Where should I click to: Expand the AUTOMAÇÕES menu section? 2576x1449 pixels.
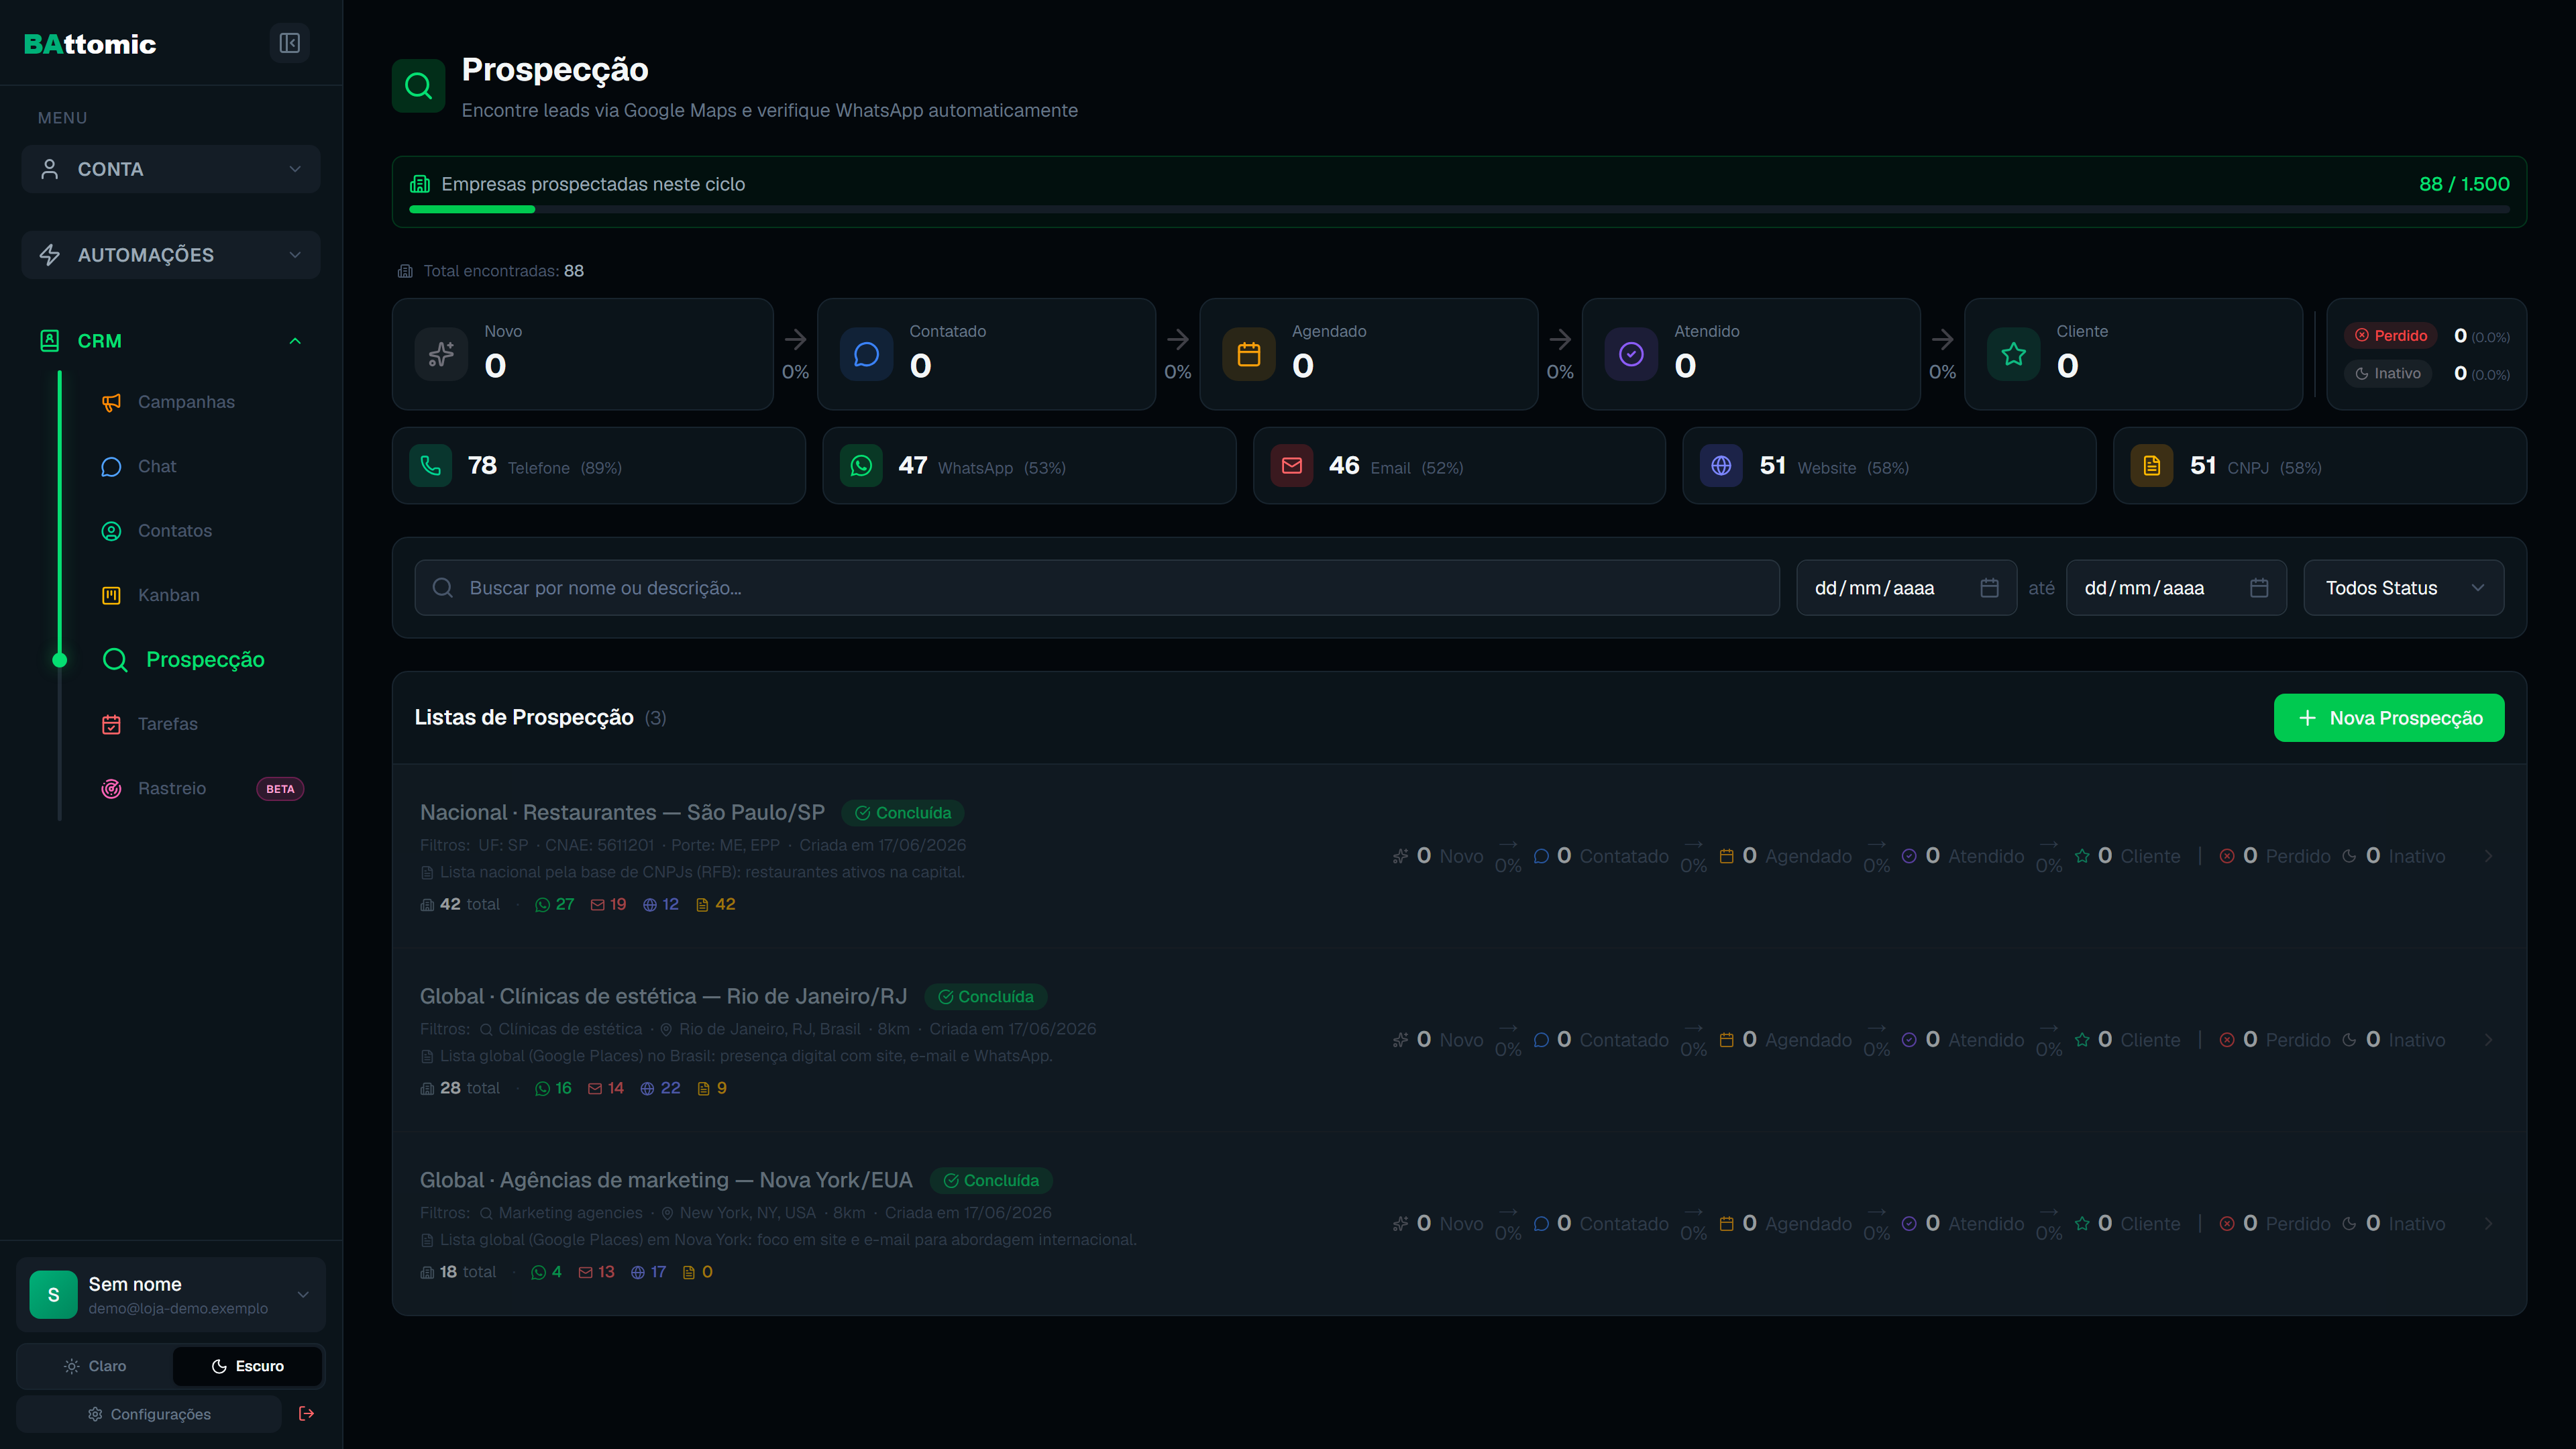pos(171,255)
